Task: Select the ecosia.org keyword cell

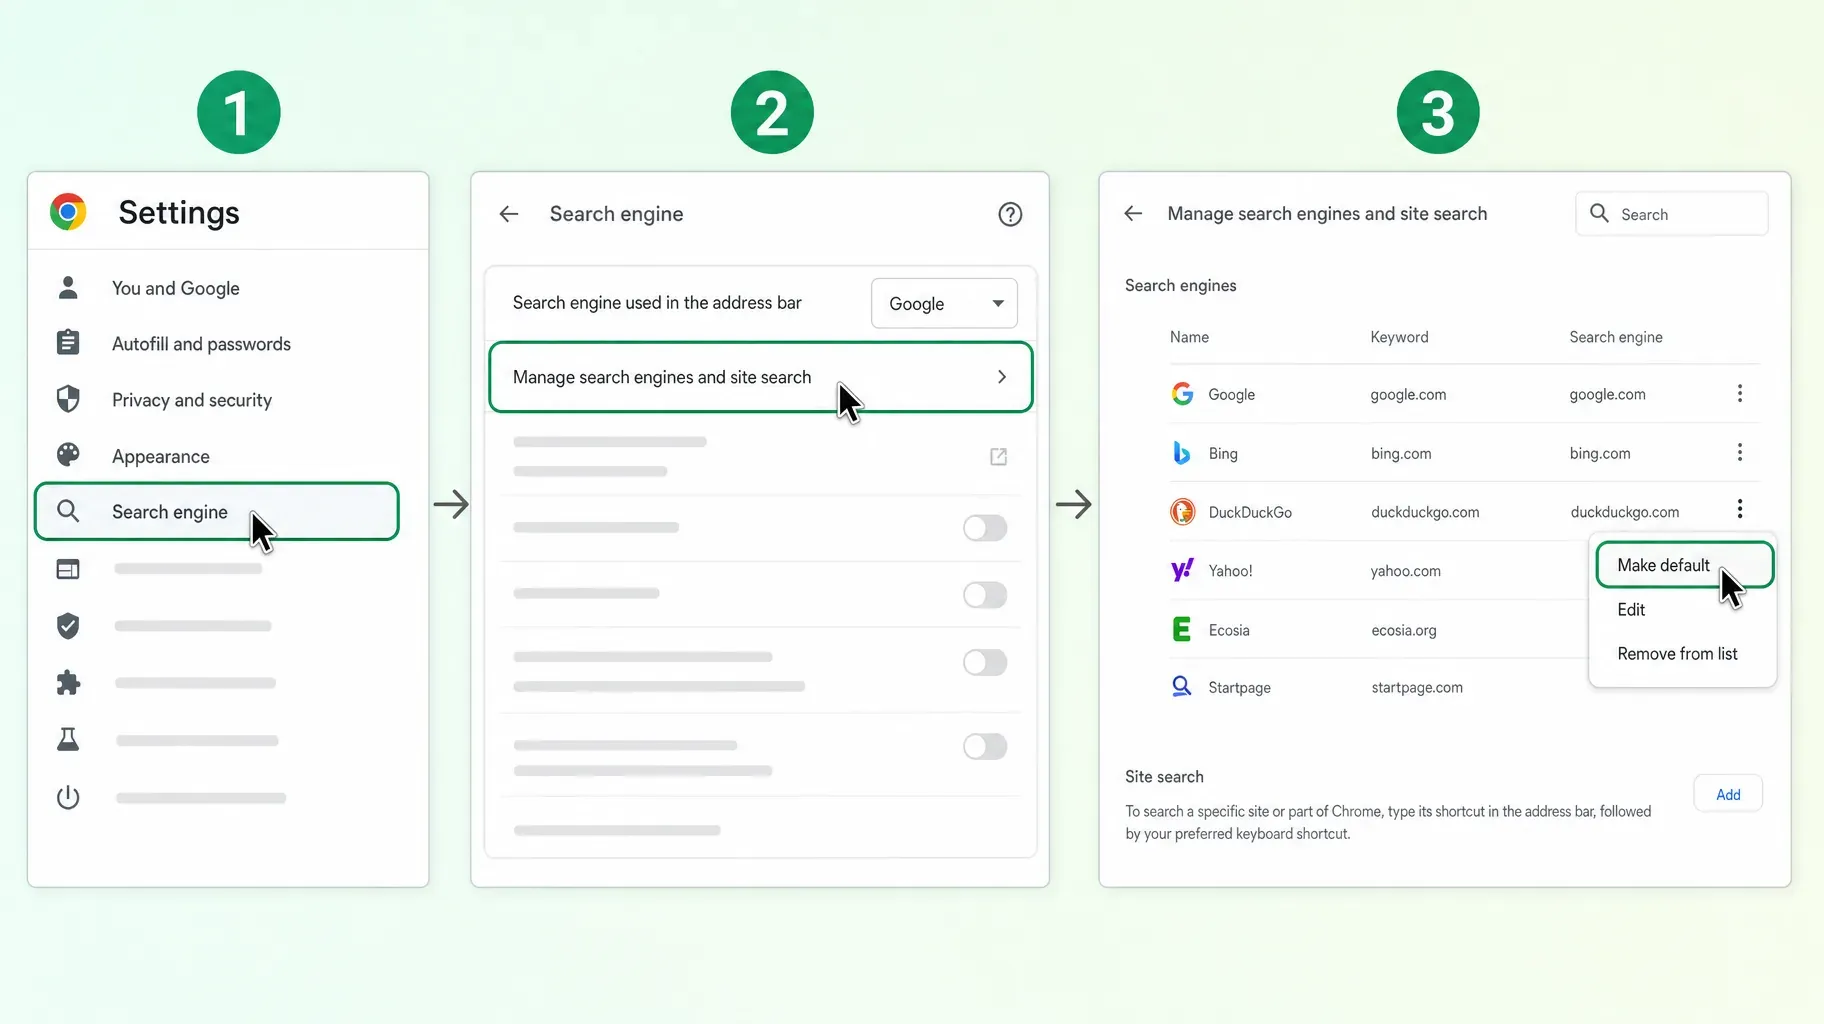Action: [x=1403, y=630]
